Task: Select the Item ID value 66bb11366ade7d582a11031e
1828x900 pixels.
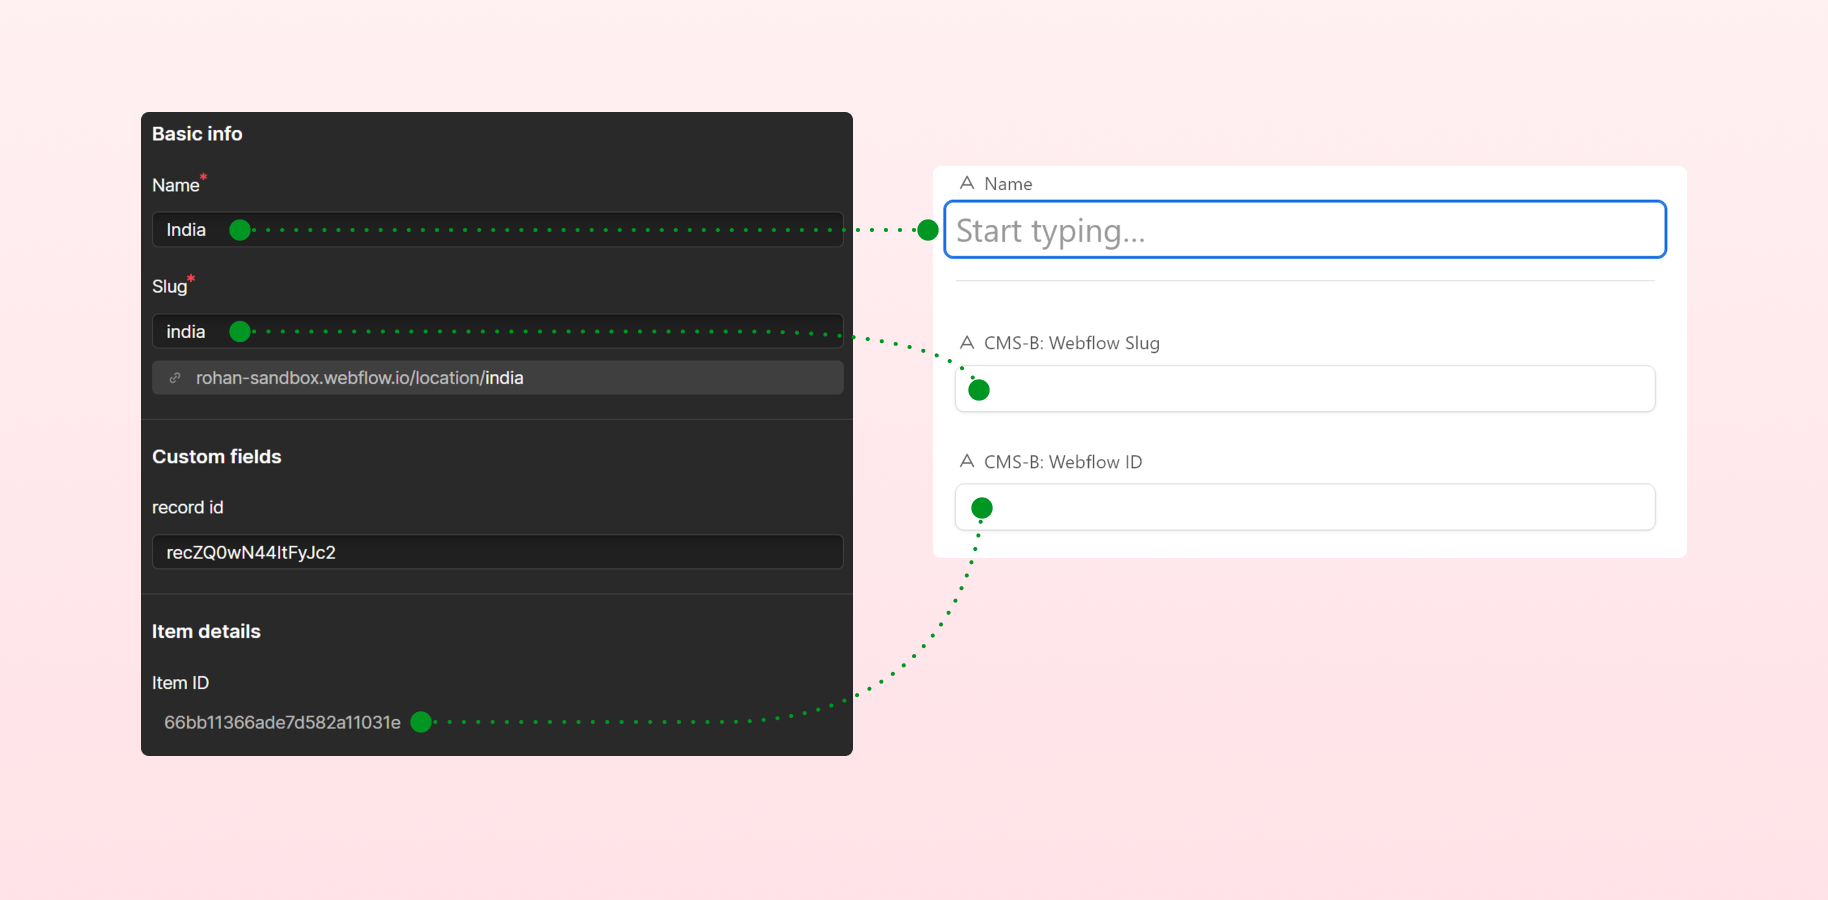Action: 282,722
